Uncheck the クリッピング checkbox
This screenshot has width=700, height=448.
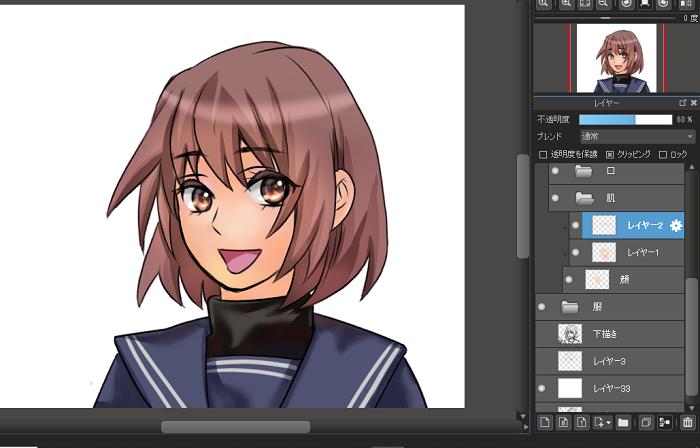[x=610, y=155]
